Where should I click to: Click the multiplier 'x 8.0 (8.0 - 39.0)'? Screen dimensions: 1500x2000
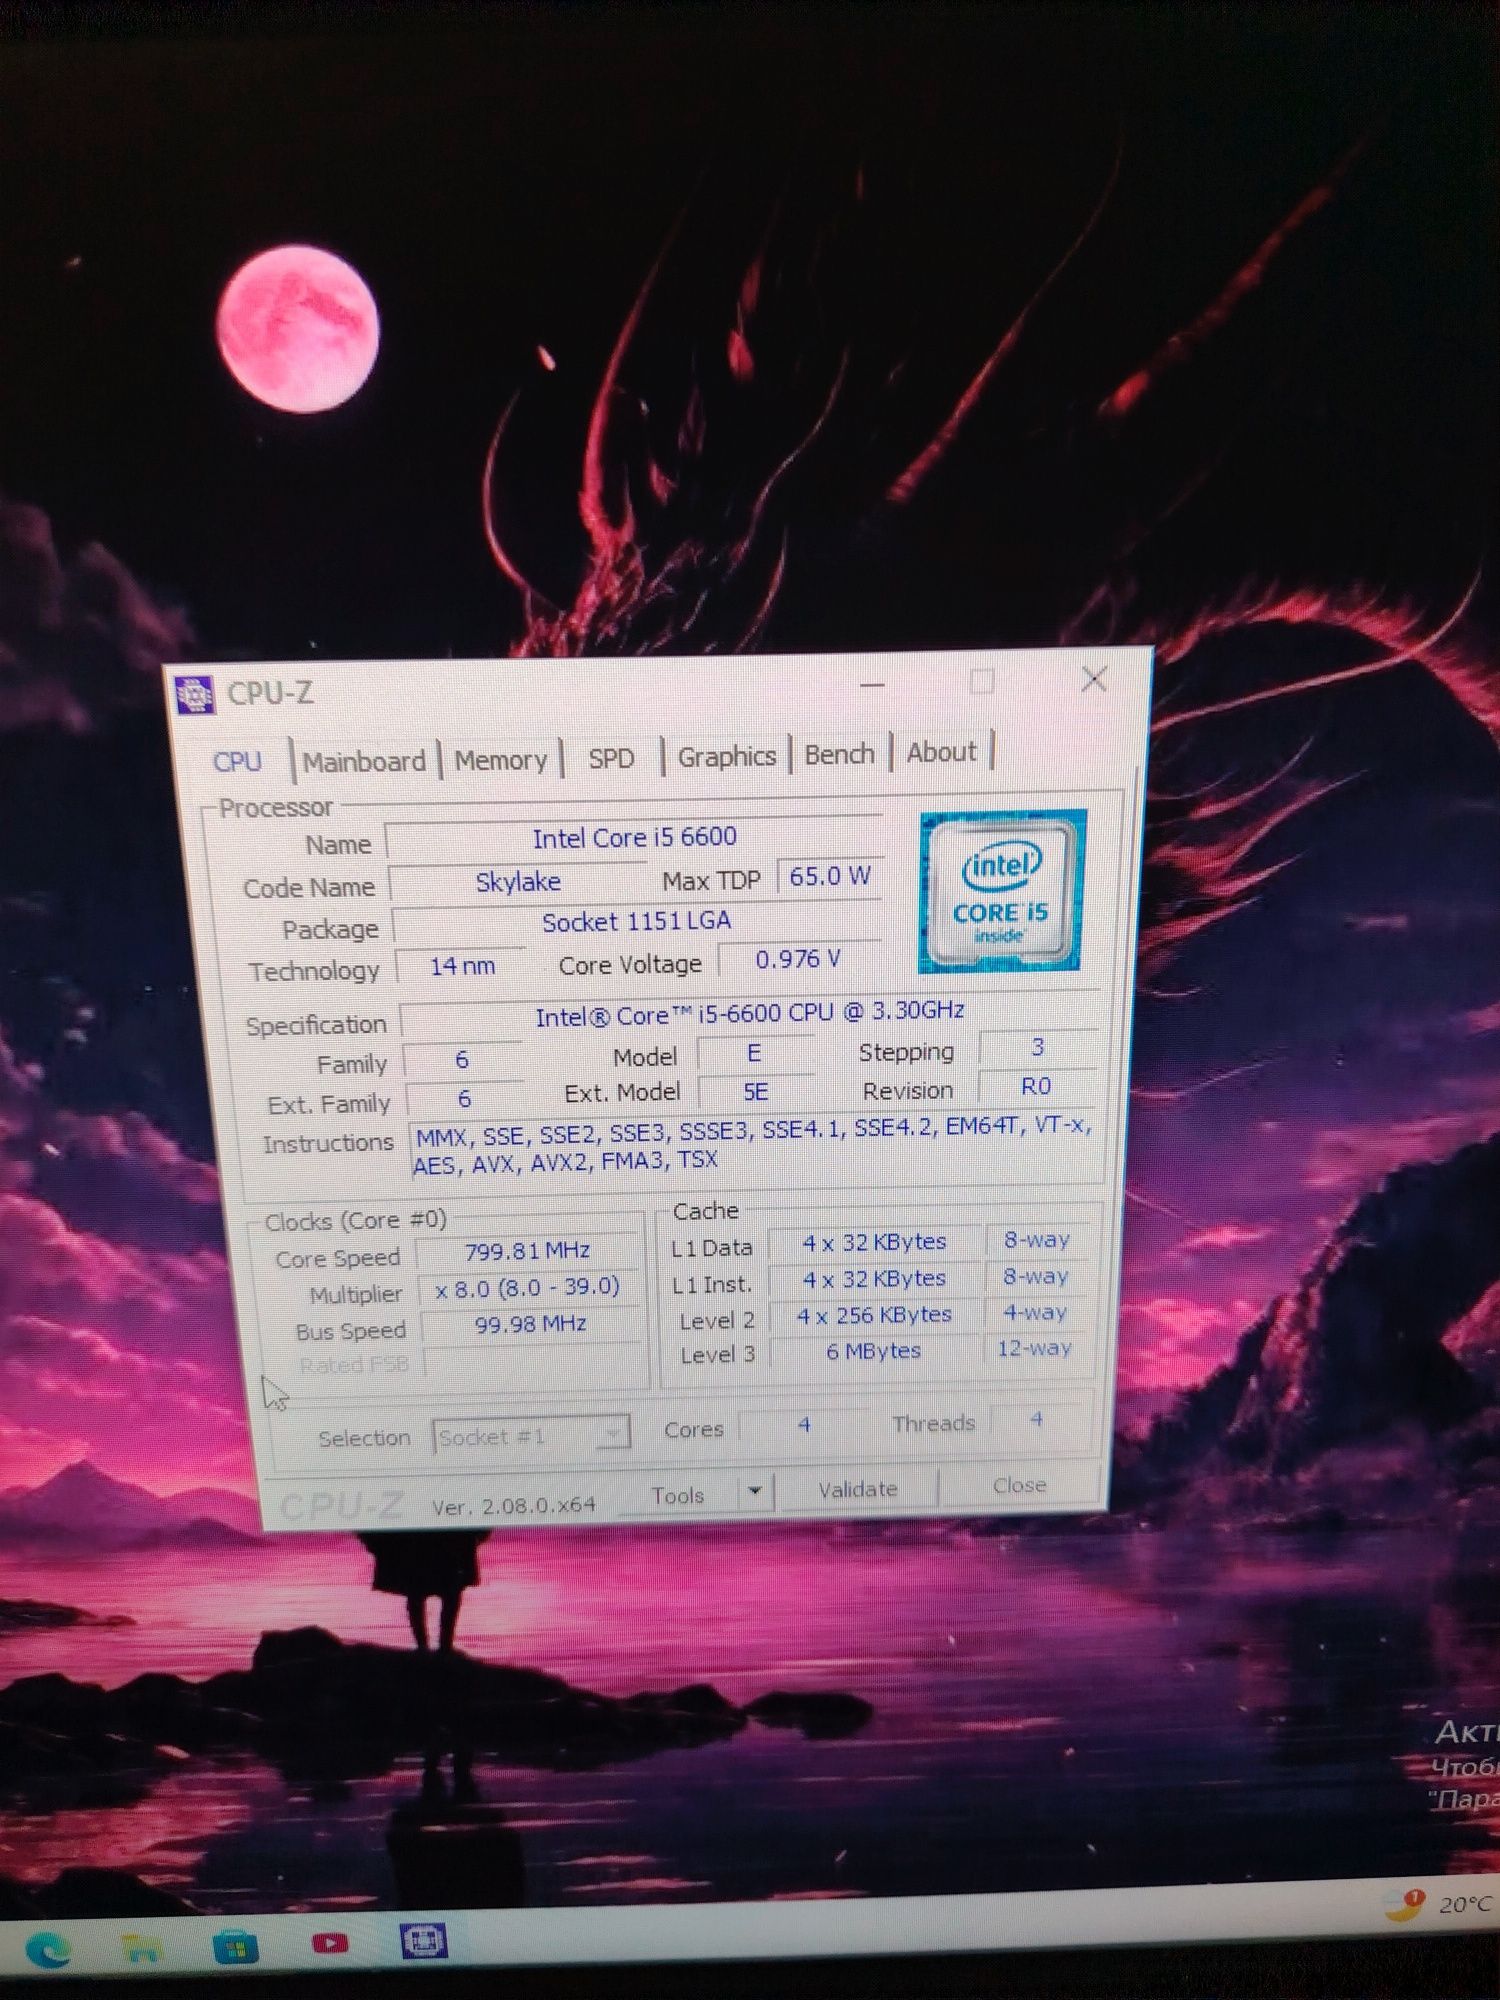click(x=527, y=1287)
